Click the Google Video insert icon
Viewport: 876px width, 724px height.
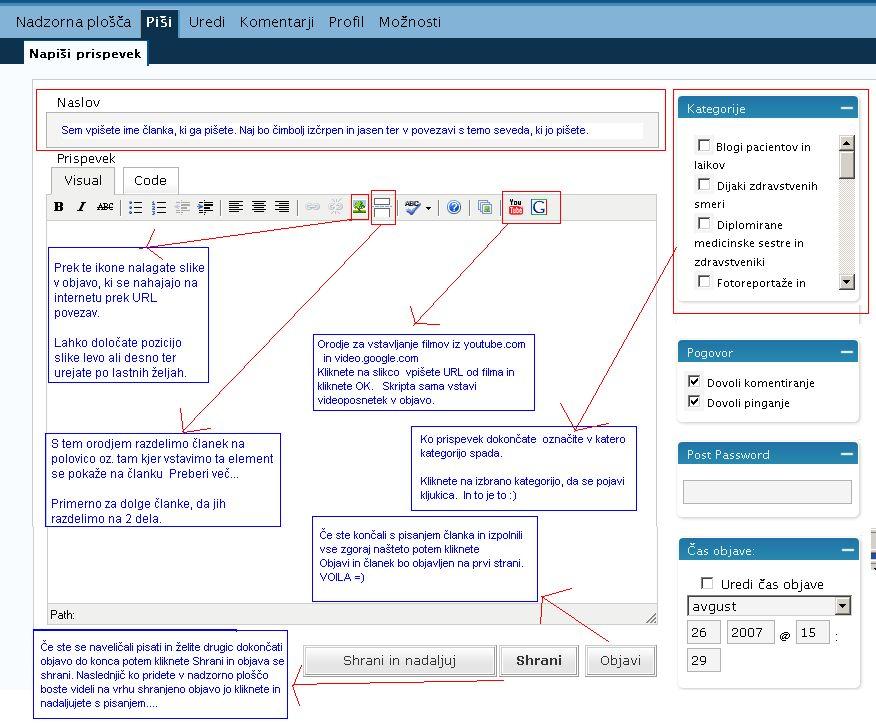click(539, 207)
